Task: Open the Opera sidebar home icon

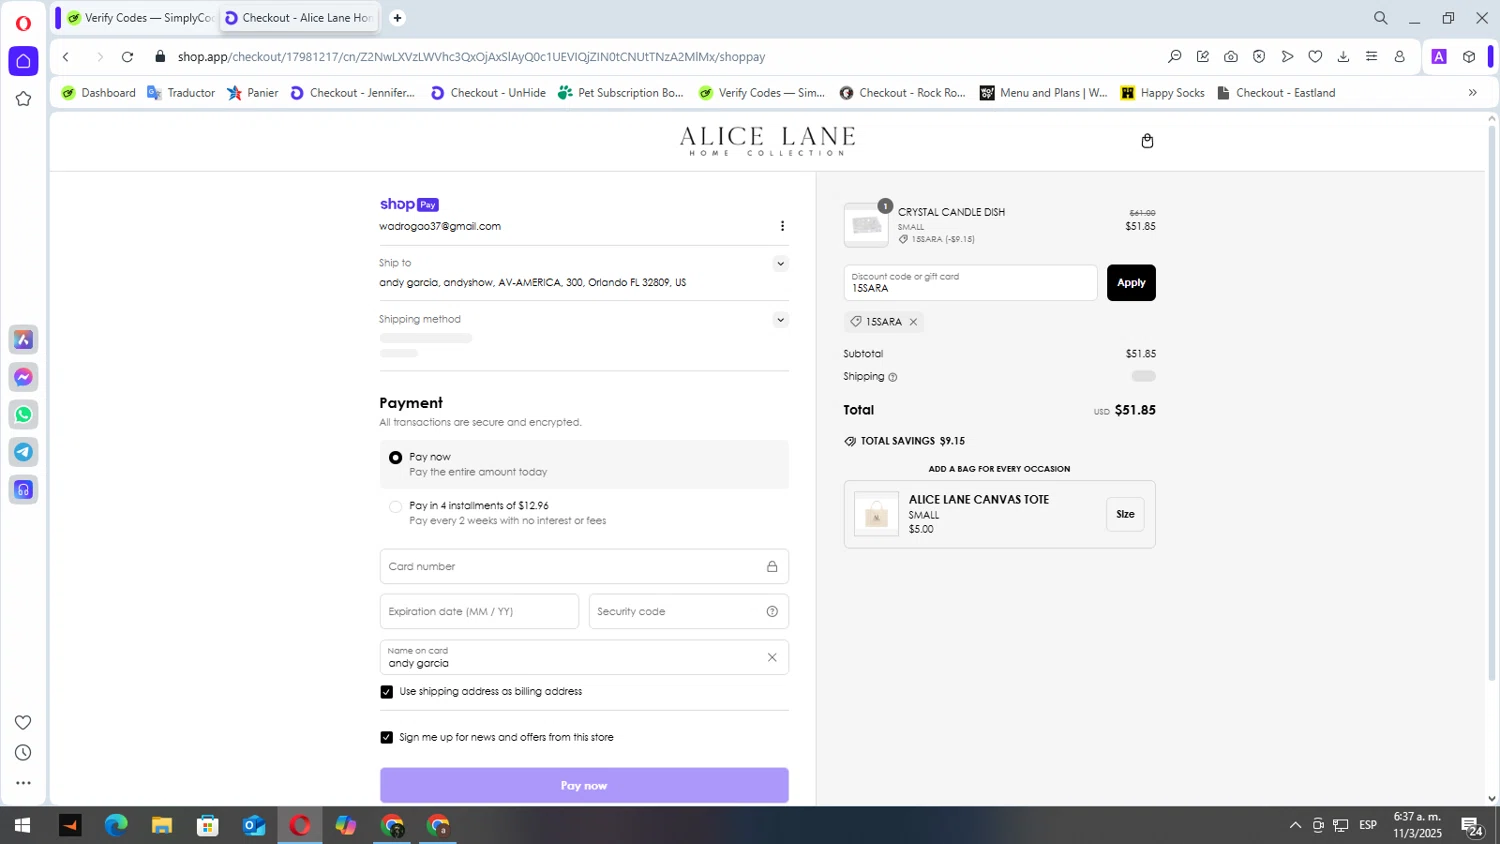Action: [23, 61]
